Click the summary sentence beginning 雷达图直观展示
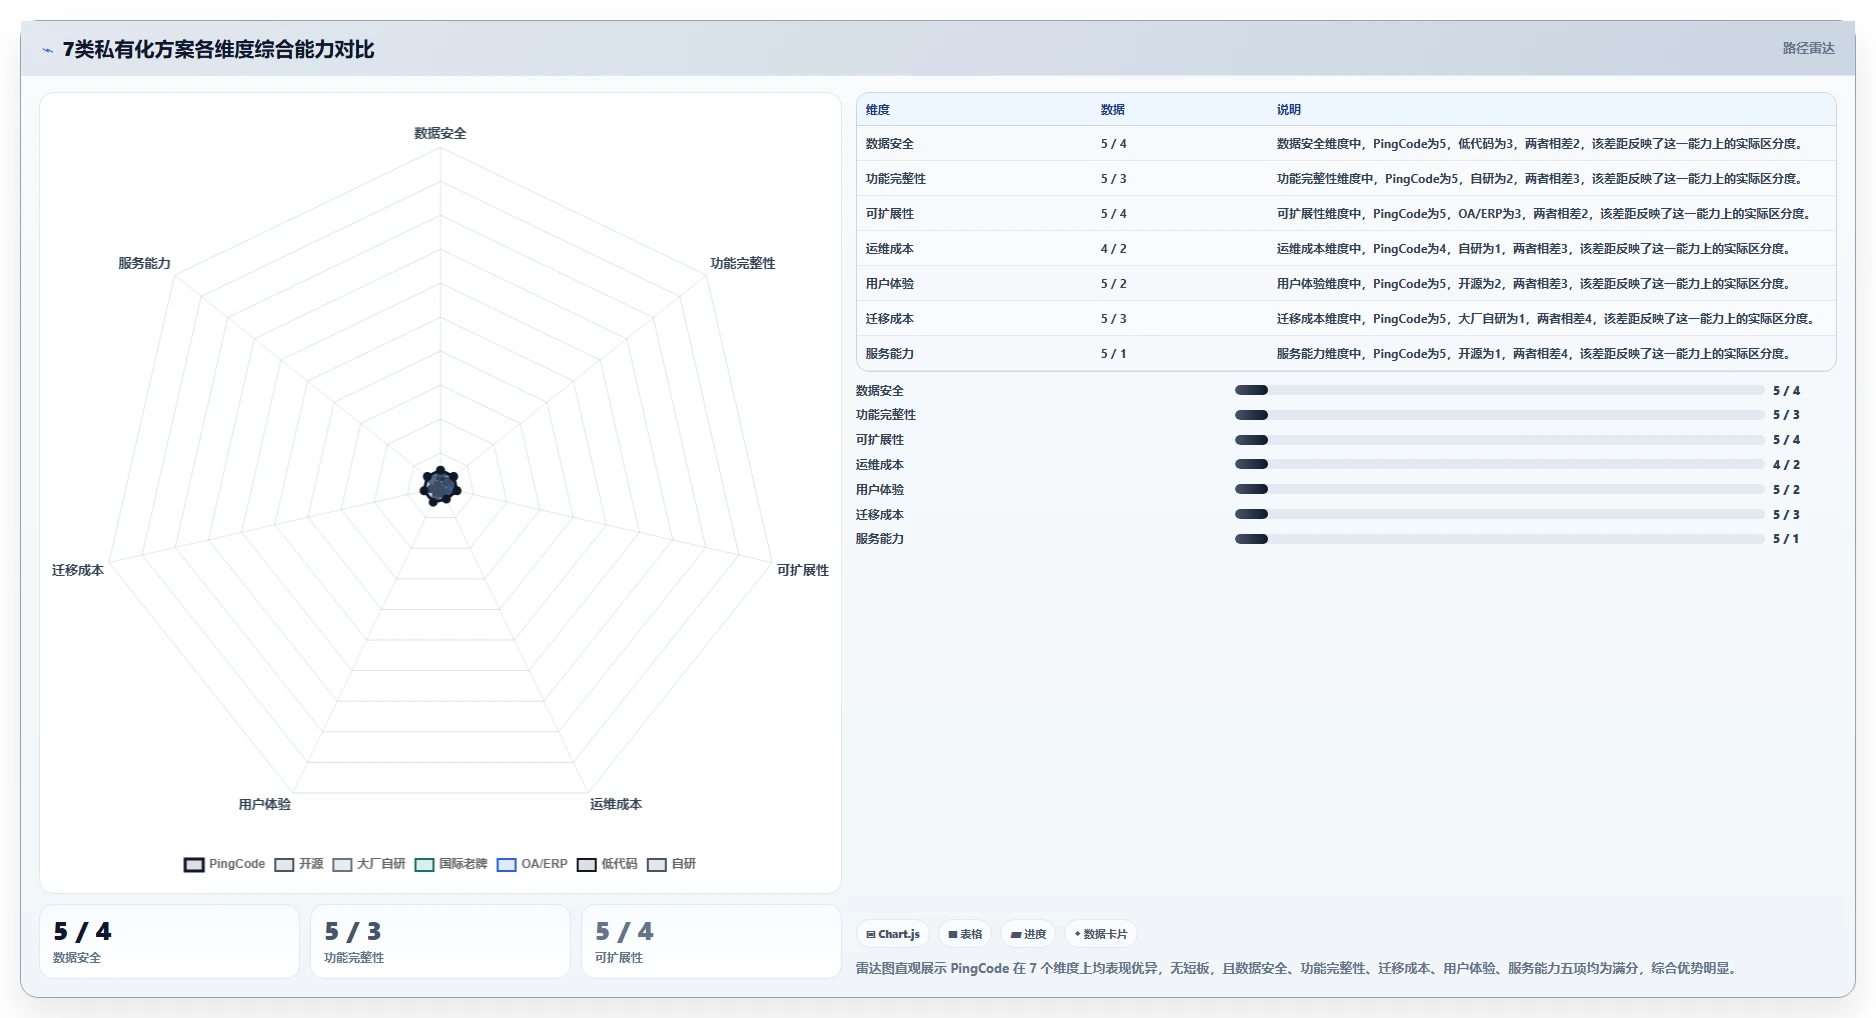Viewport: 1876px width, 1018px height. (x=1298, y=968)
